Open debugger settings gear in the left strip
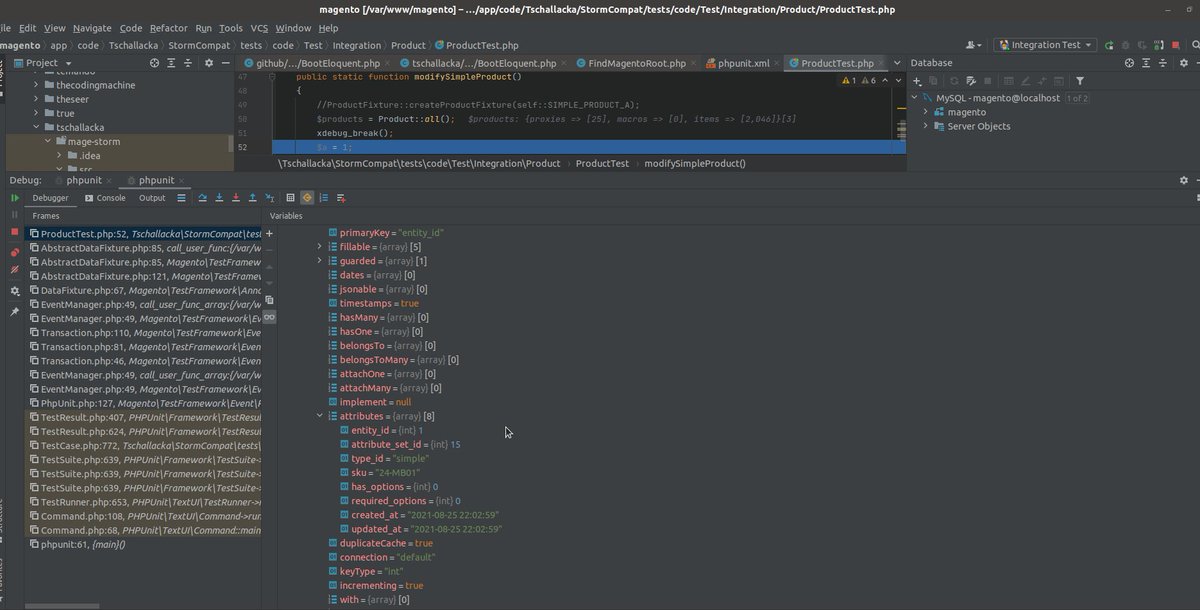Image resolution: width=1200 pixels, height=610 pixels. pos(15,291)
